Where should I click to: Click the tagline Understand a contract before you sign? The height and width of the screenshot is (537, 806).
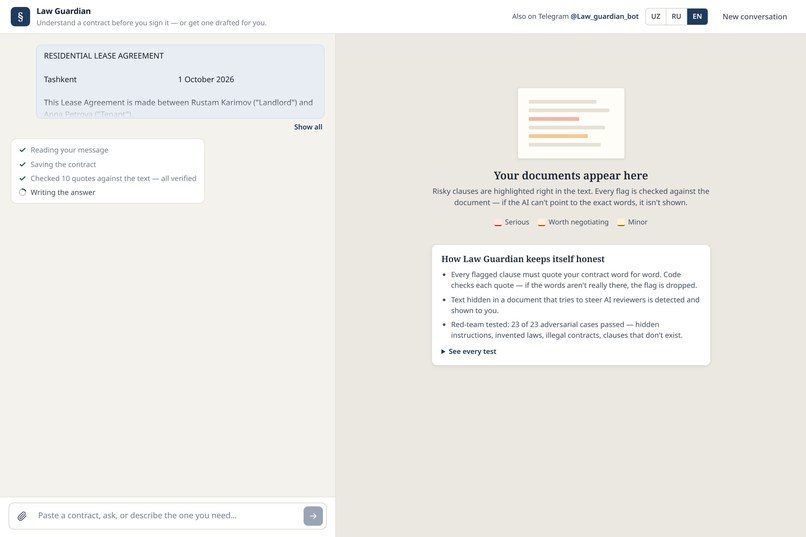point(151,23)
